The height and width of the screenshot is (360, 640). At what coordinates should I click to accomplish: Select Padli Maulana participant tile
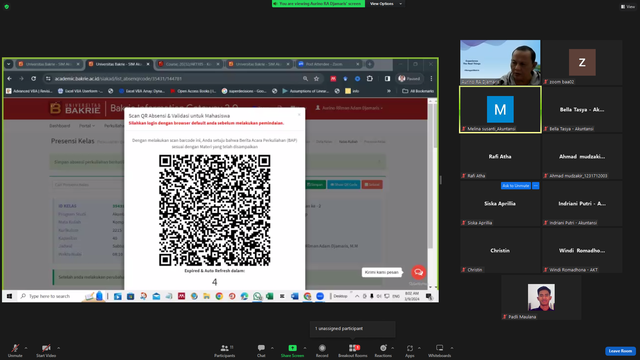coord(541,297)
